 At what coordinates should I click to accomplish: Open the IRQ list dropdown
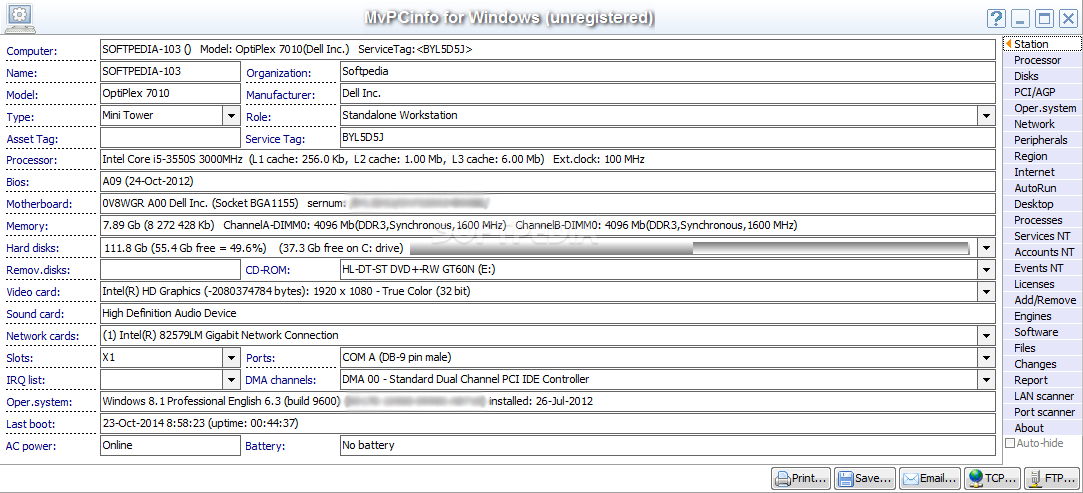[x=231, y=380]
